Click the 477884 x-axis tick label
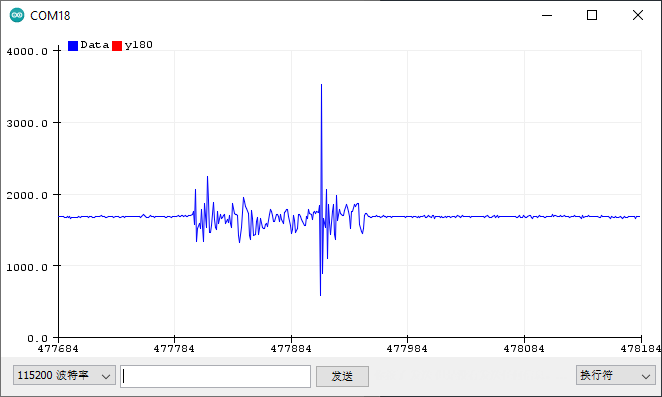Image resolution: width=662 pixels, height=397 pixels. [291, 348]
